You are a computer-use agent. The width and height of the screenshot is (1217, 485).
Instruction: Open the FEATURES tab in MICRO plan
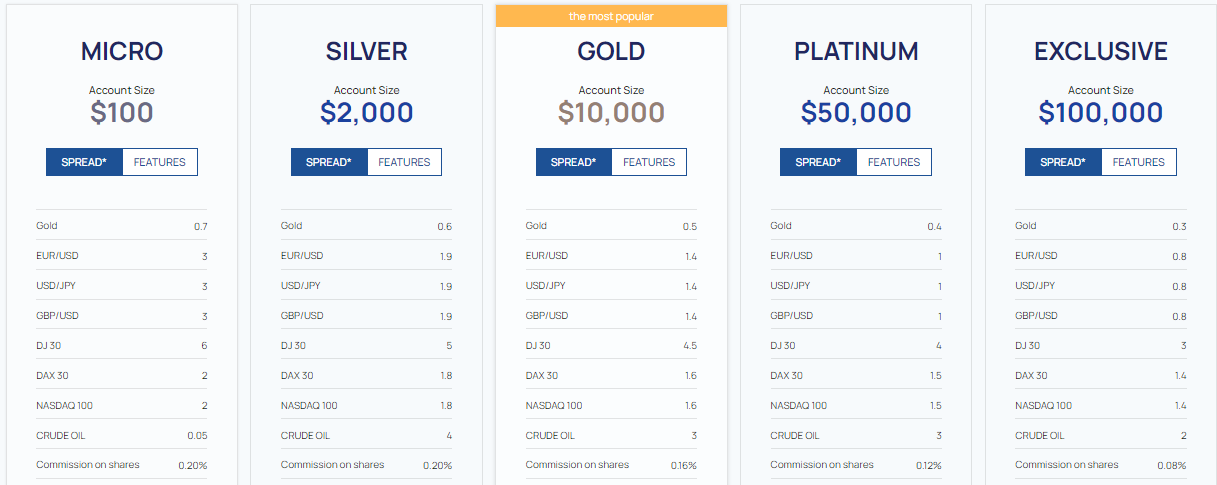(160, 162)
